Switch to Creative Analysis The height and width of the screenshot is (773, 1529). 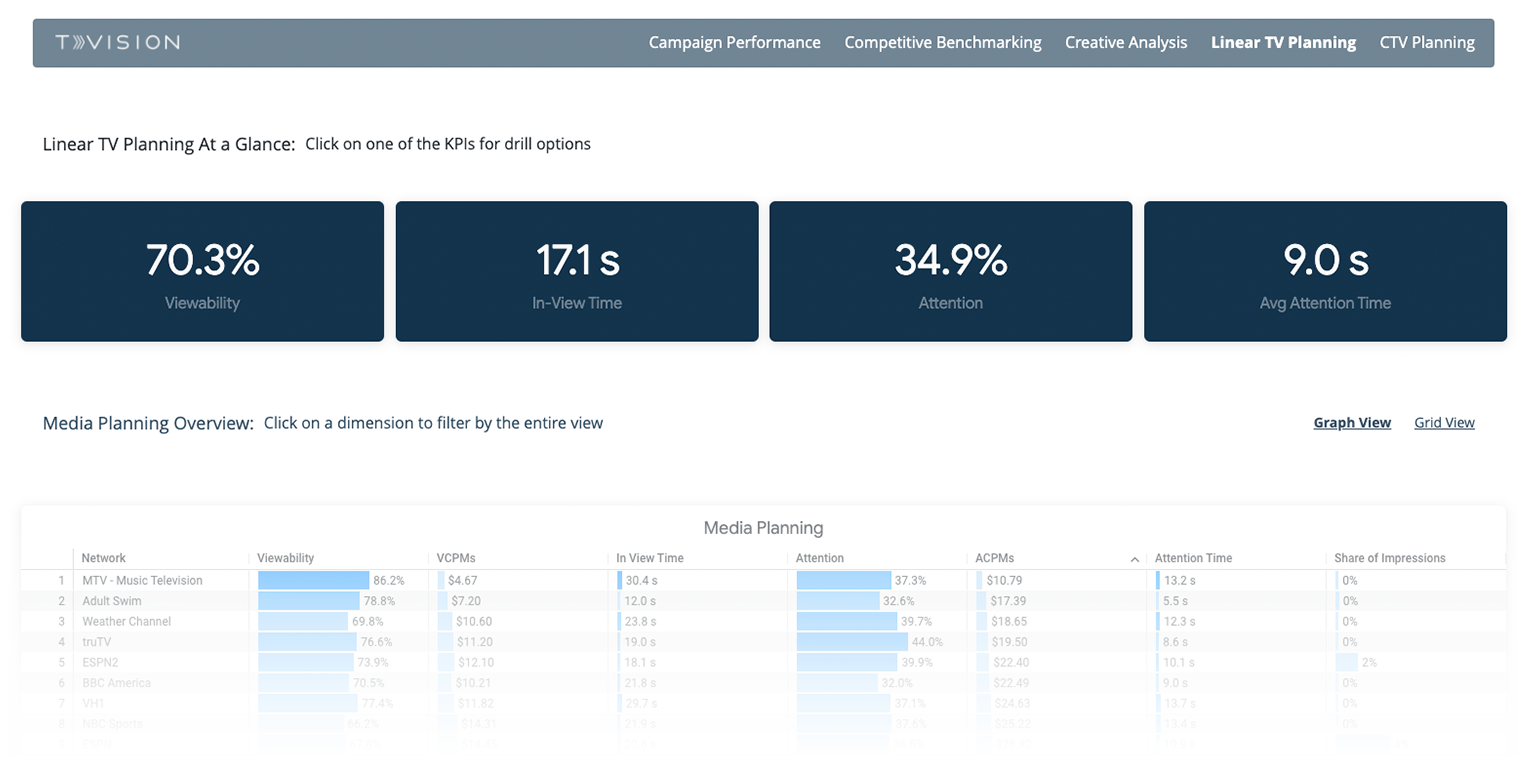coord(1124,42)
